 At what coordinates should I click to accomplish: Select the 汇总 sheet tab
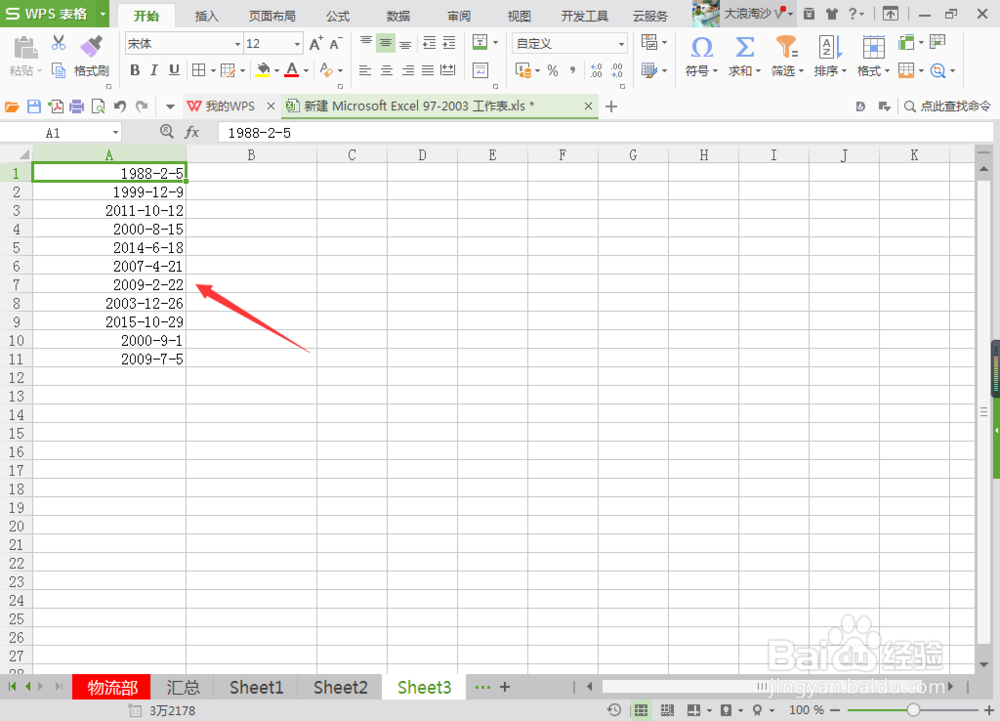pos(183,687)
